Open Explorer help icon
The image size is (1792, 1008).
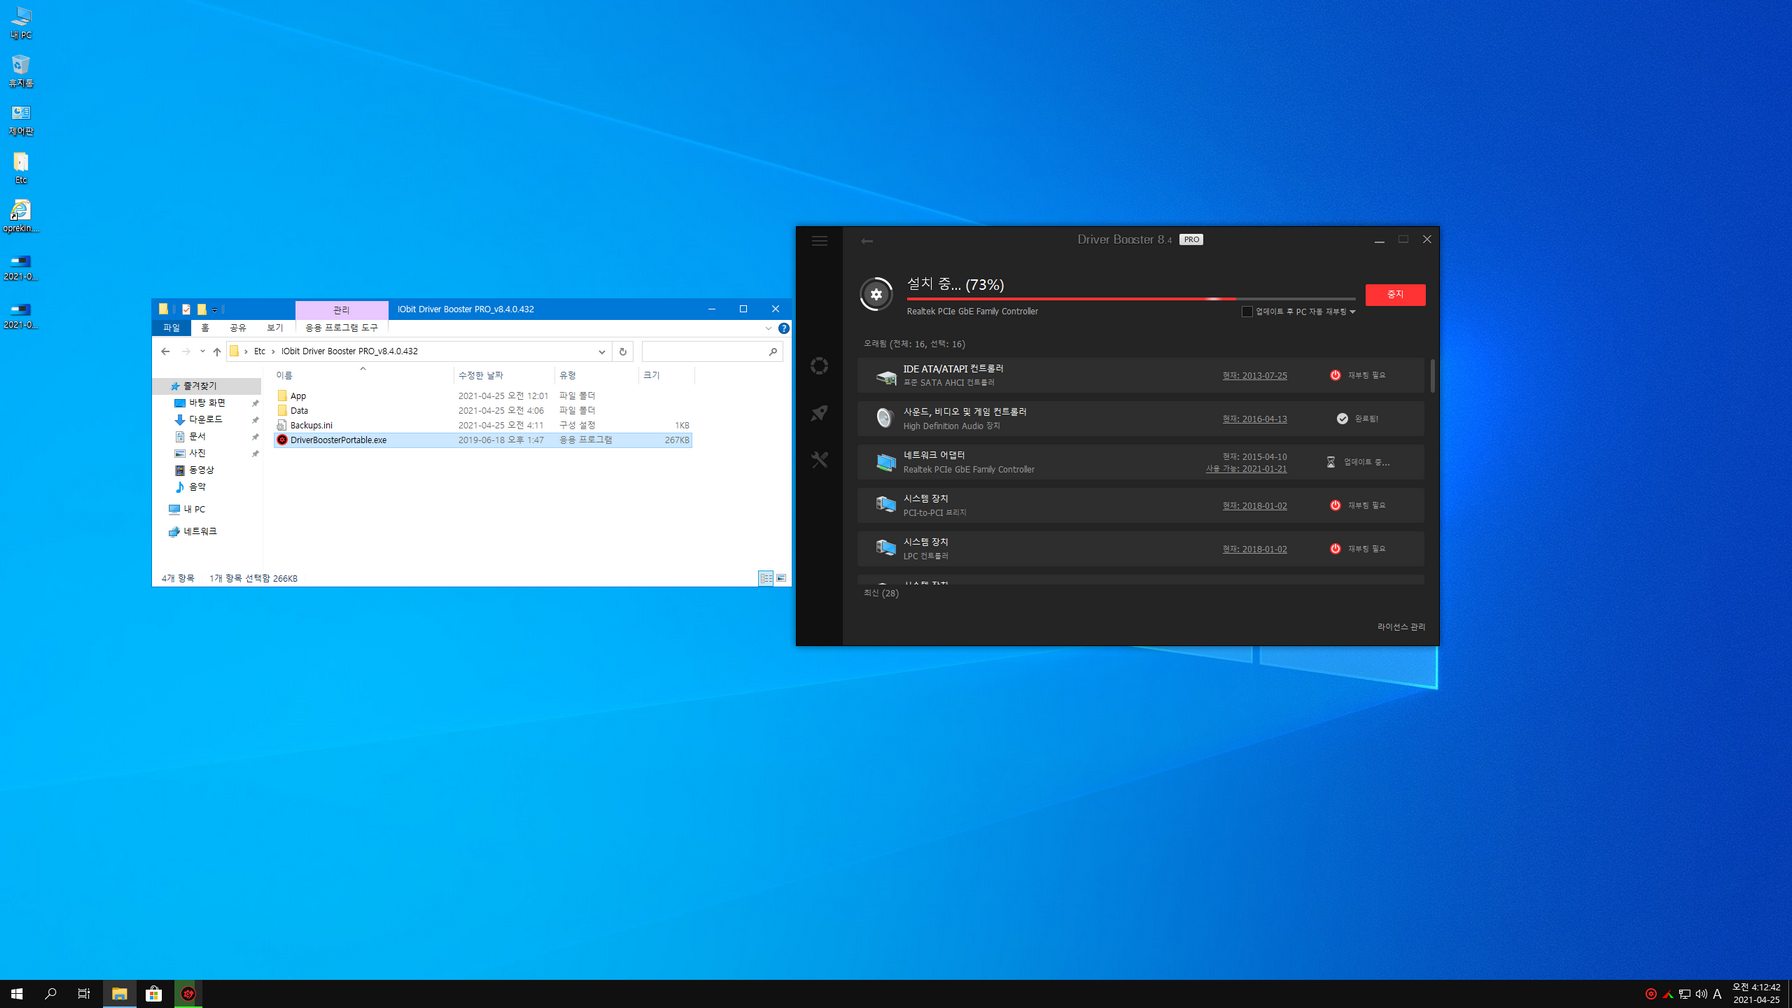[784, 328]
